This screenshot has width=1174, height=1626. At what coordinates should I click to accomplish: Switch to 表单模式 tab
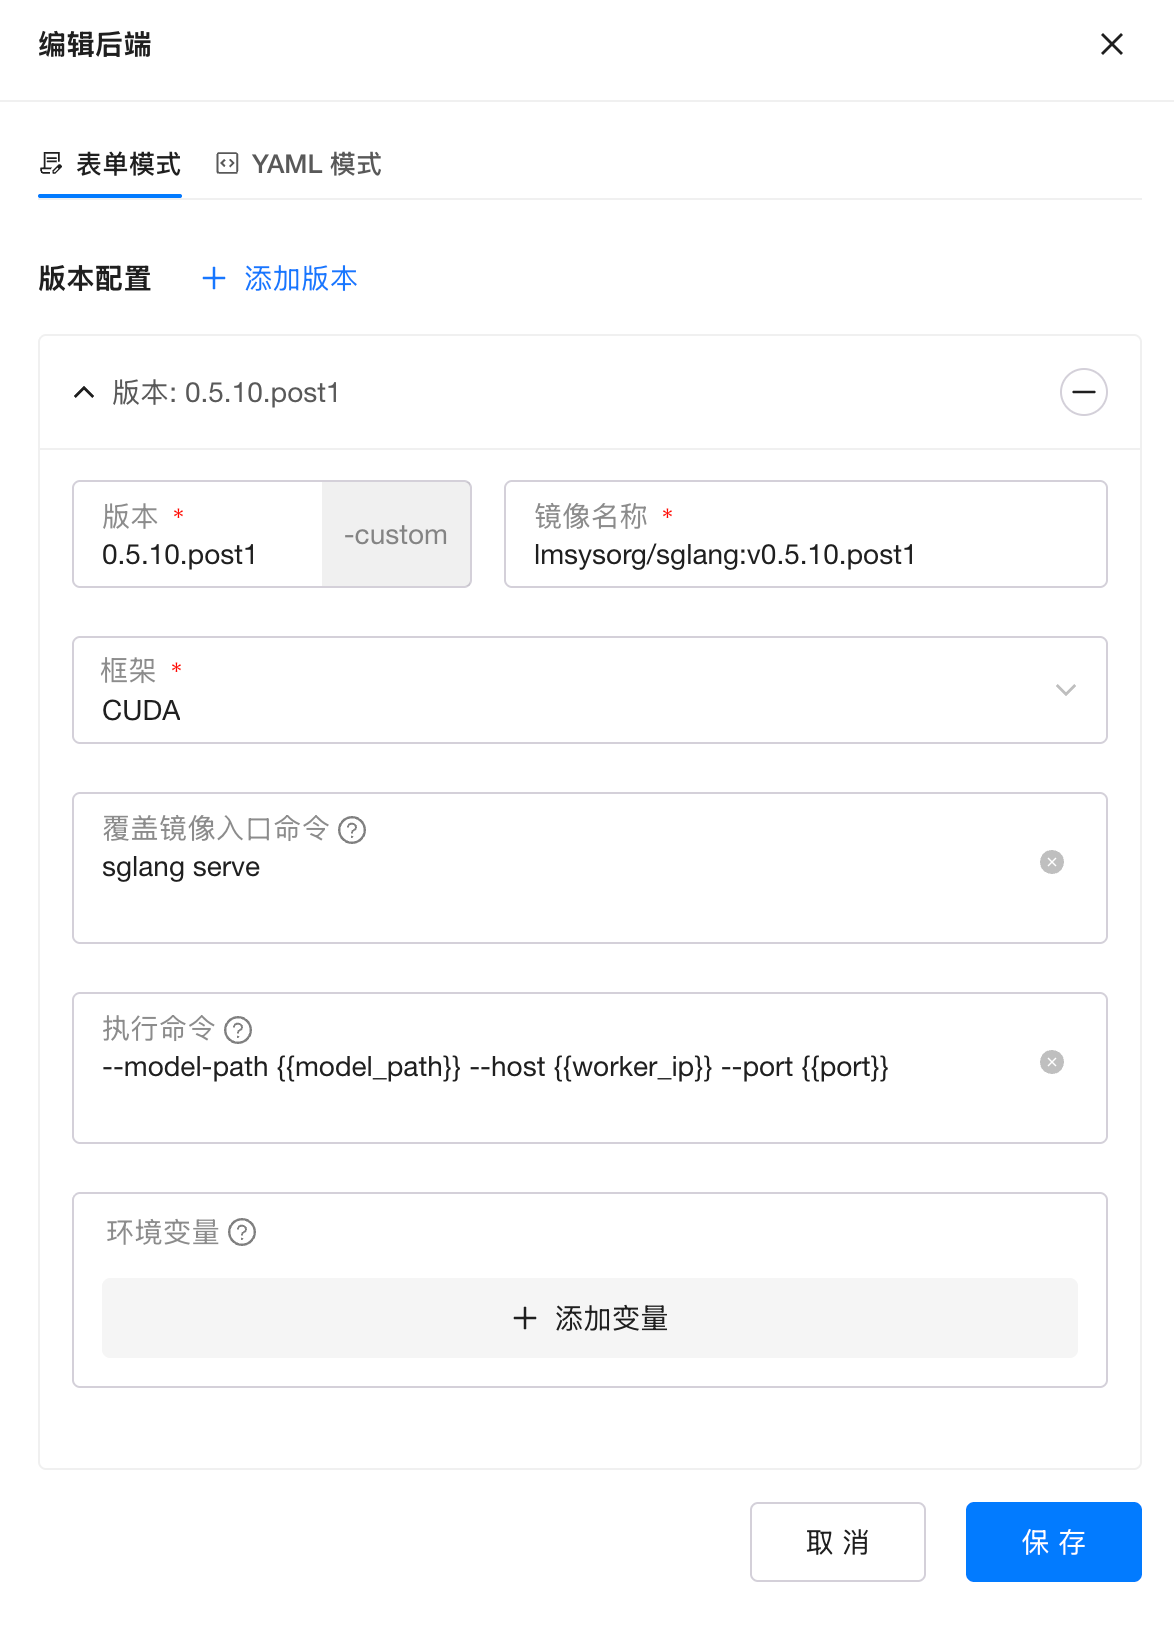[111, 164]
